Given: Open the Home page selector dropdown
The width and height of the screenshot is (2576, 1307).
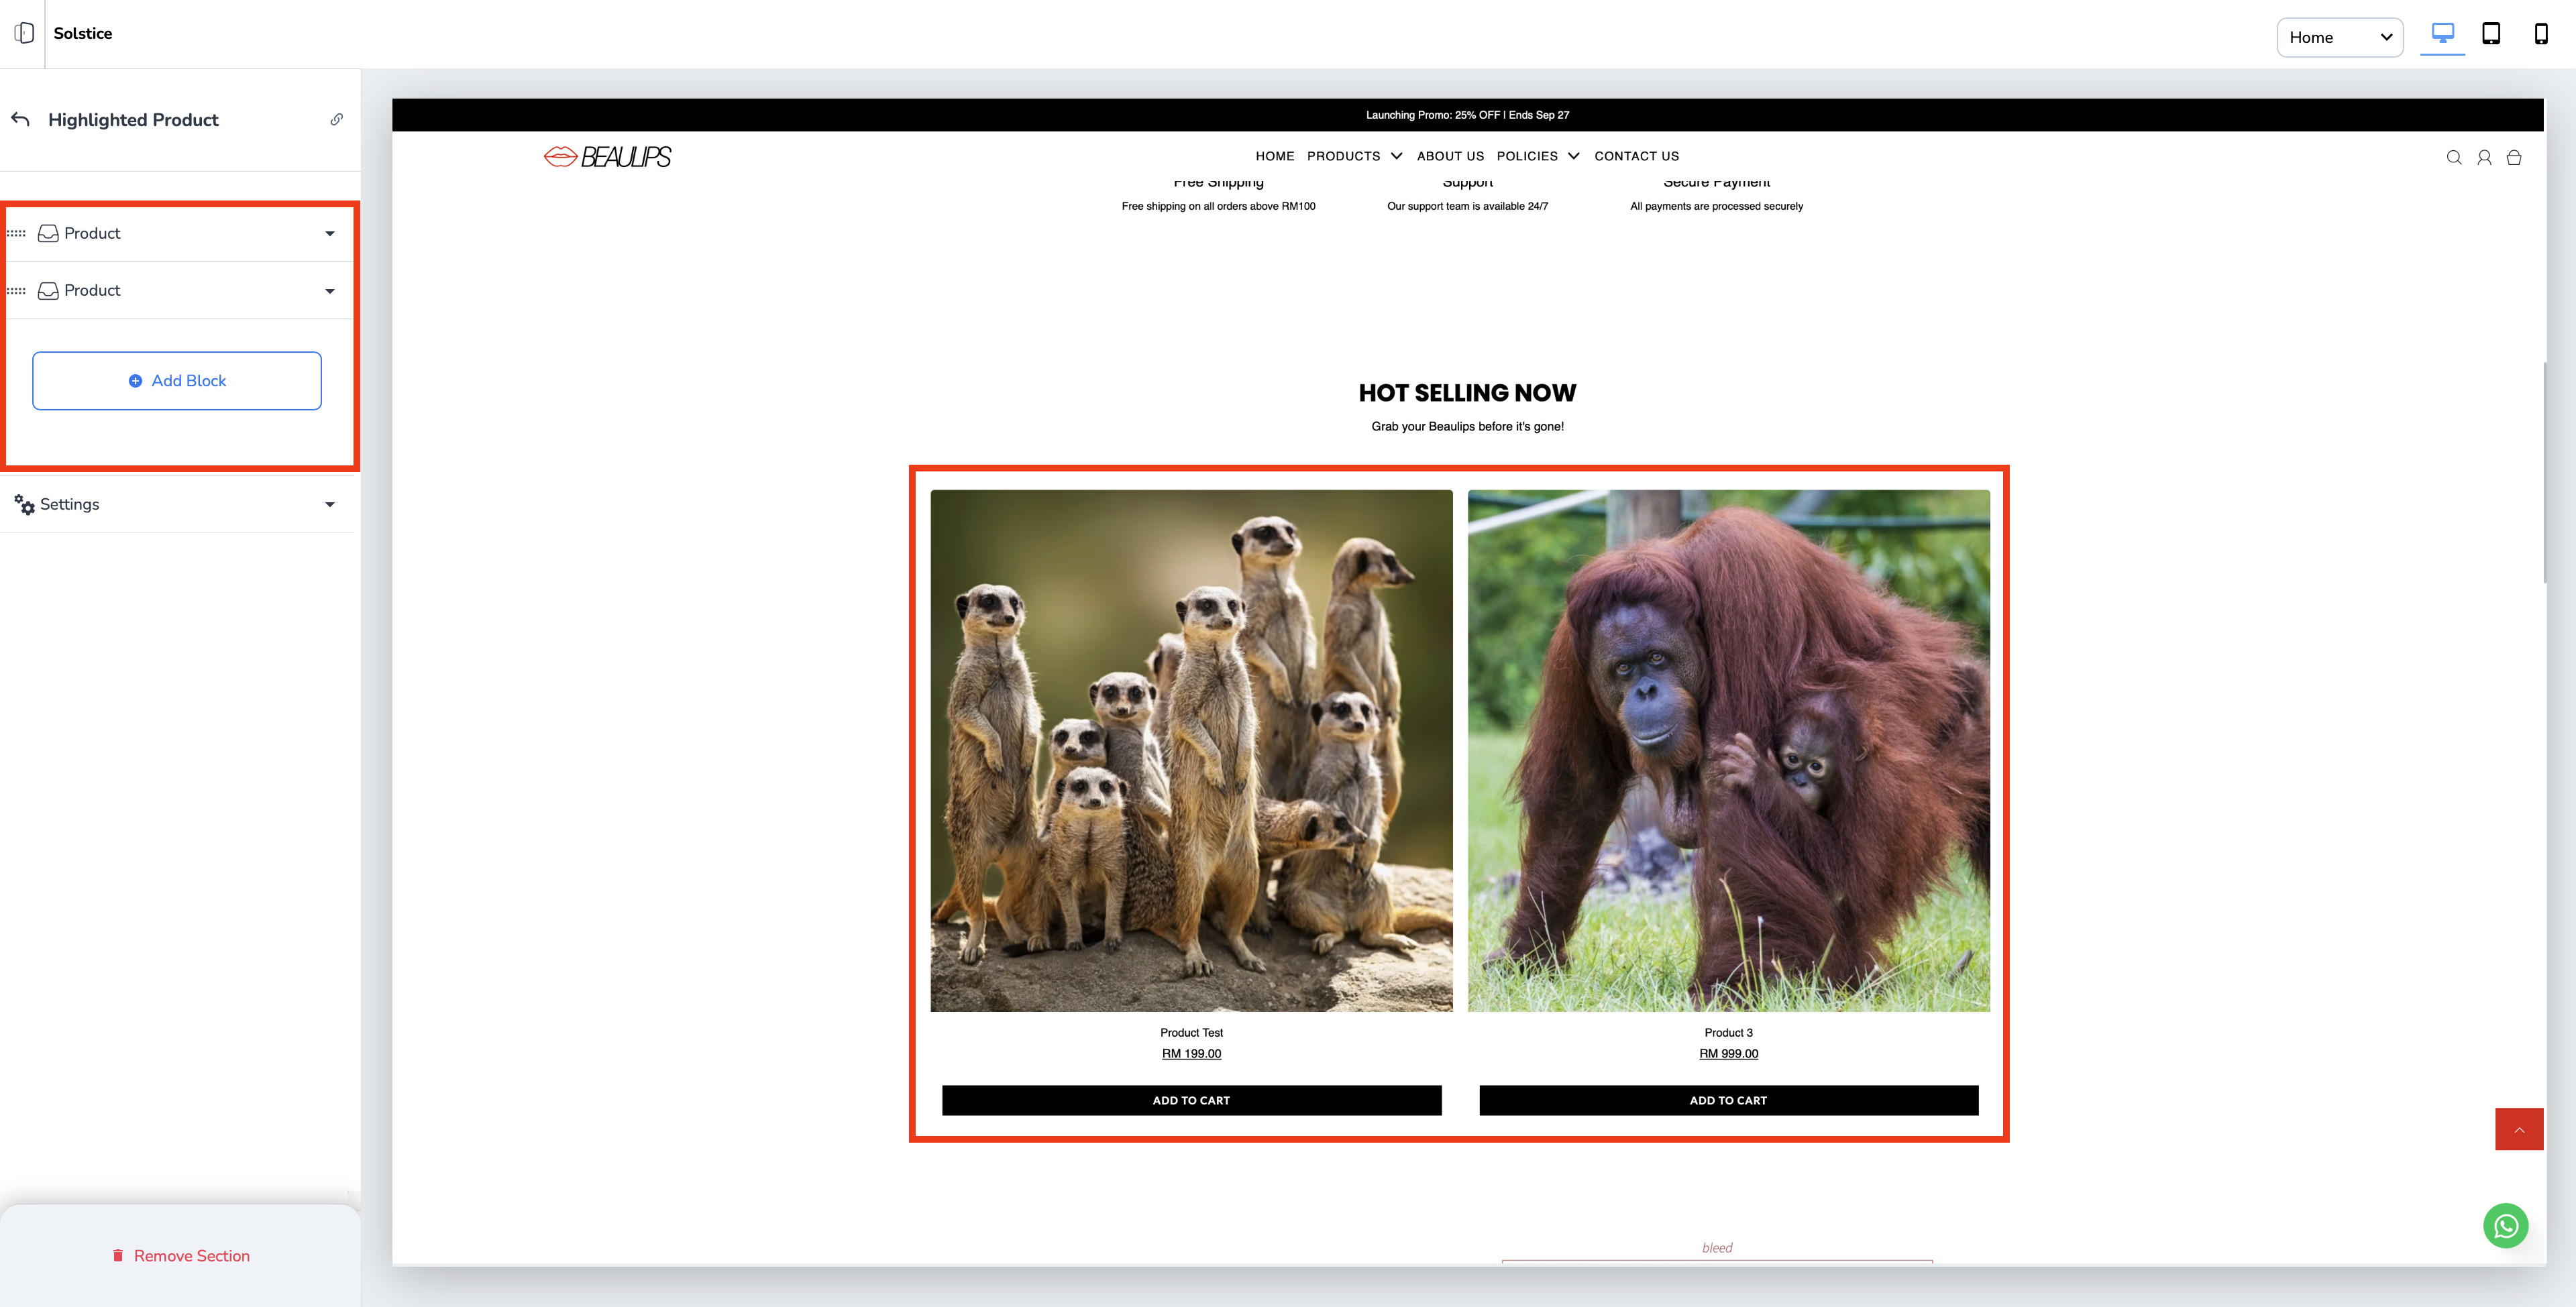Looking at the screenshot, I should (2339, 37).
